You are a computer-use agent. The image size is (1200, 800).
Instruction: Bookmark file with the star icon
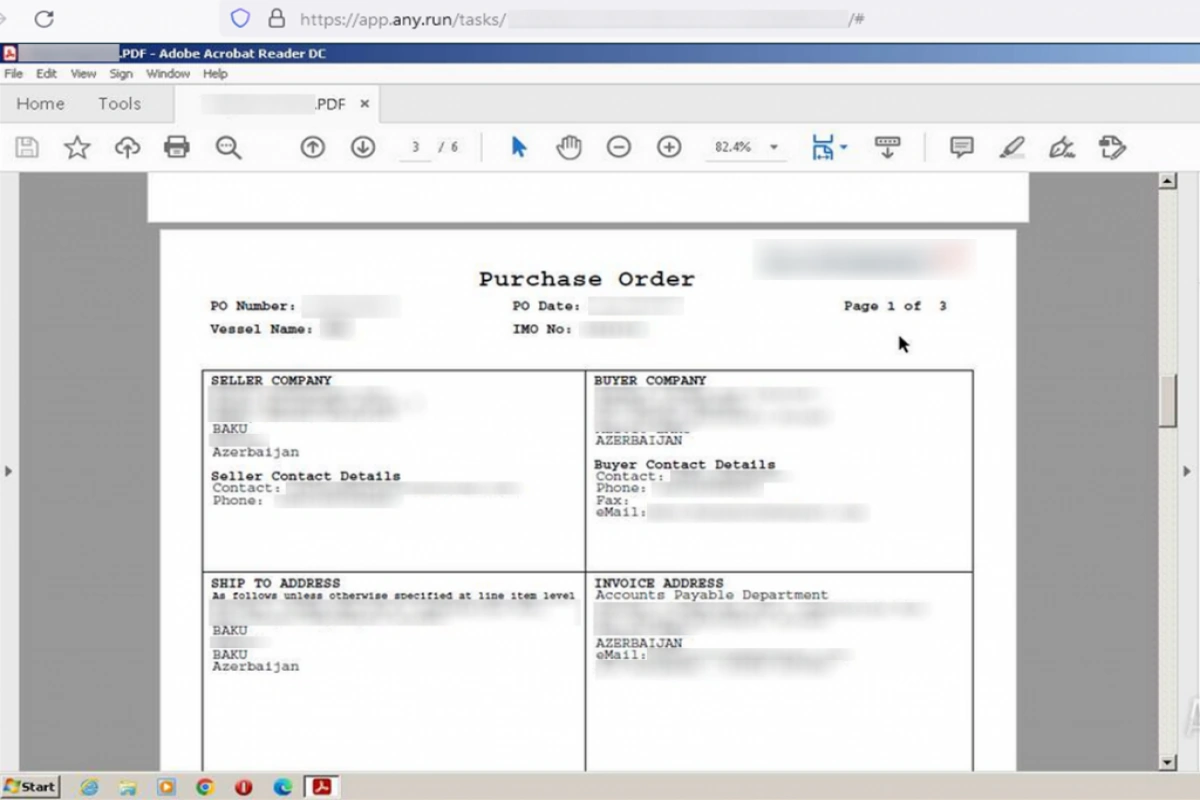point(77,148)
